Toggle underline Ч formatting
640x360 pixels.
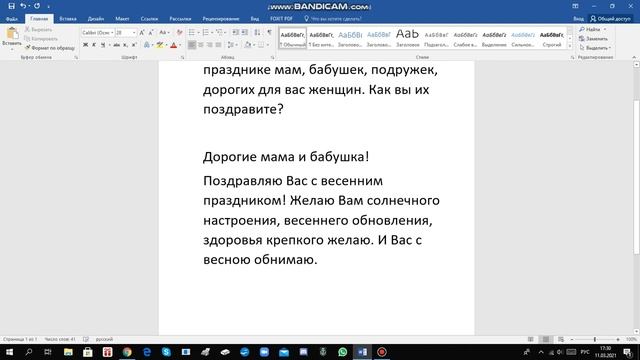pos(103,45)
